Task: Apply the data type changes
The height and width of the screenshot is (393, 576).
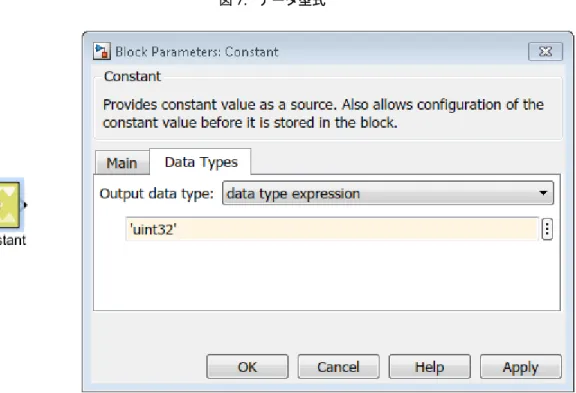Action: pyautogui.click(x=521, y=367)
